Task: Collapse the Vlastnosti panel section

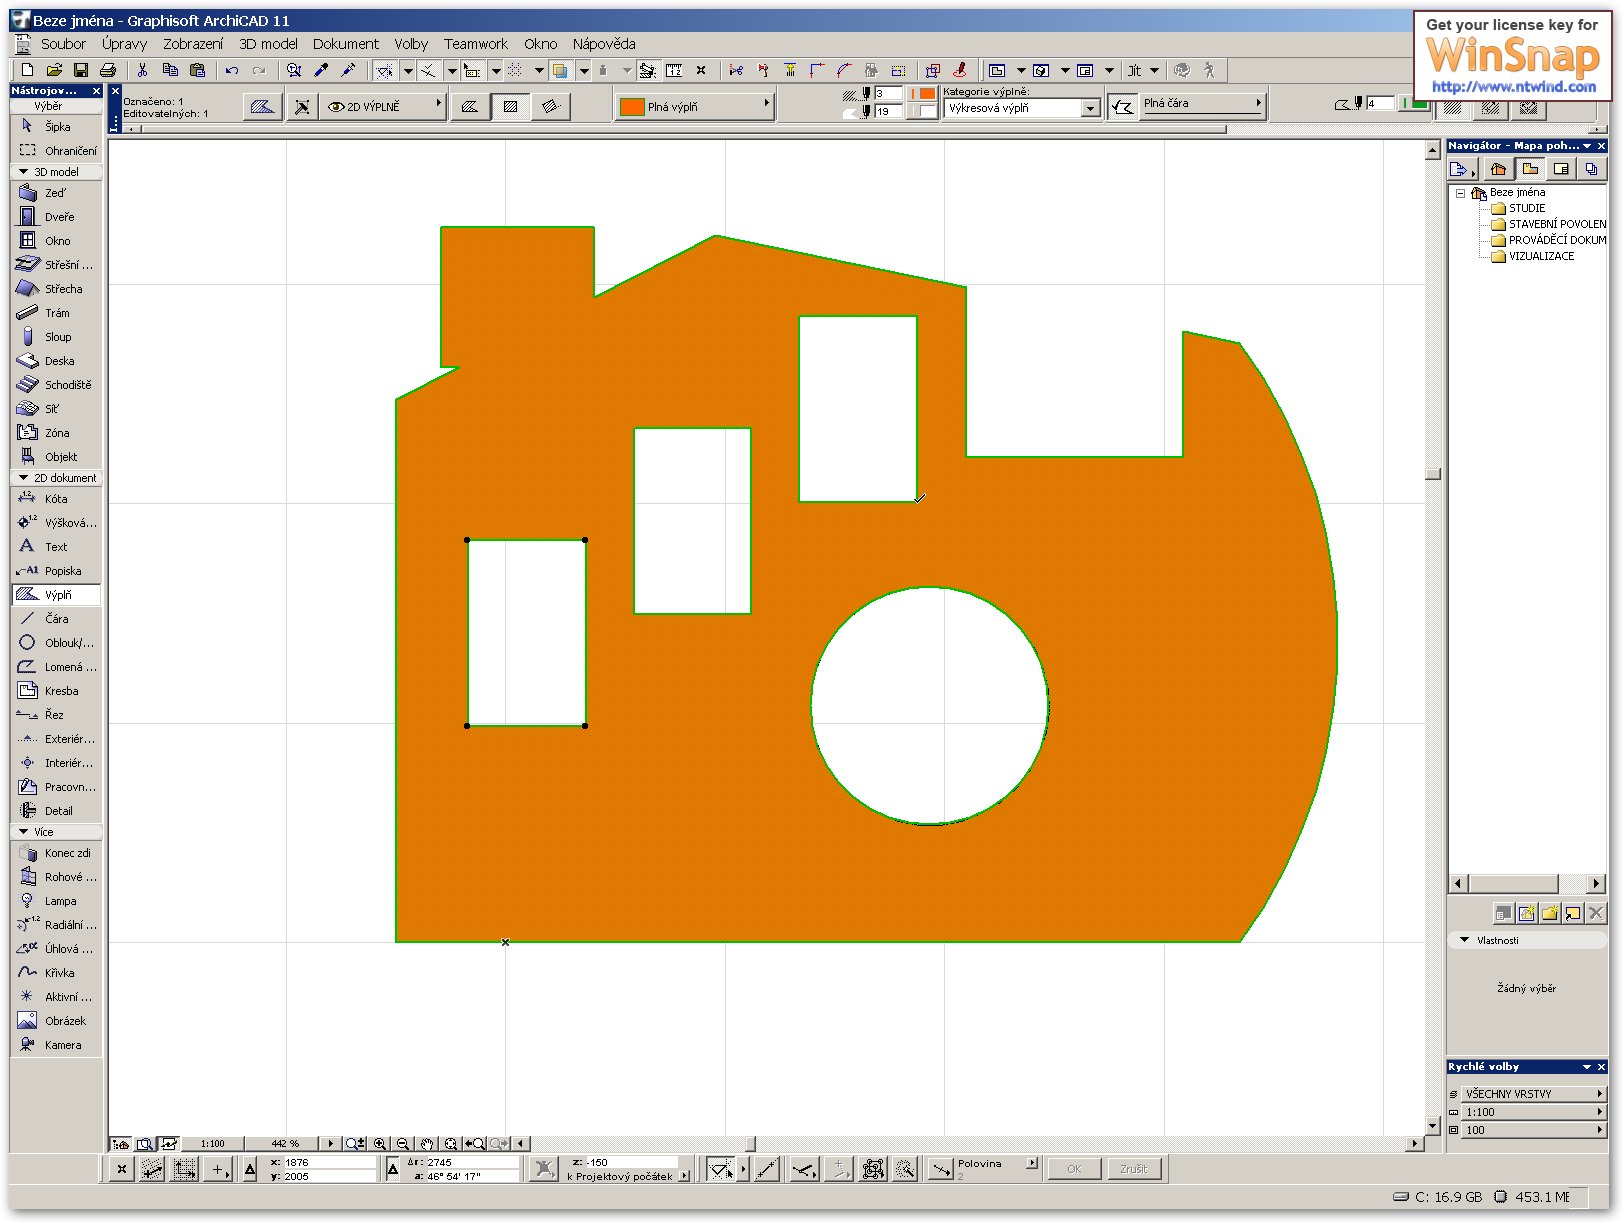Action: 1464,940
